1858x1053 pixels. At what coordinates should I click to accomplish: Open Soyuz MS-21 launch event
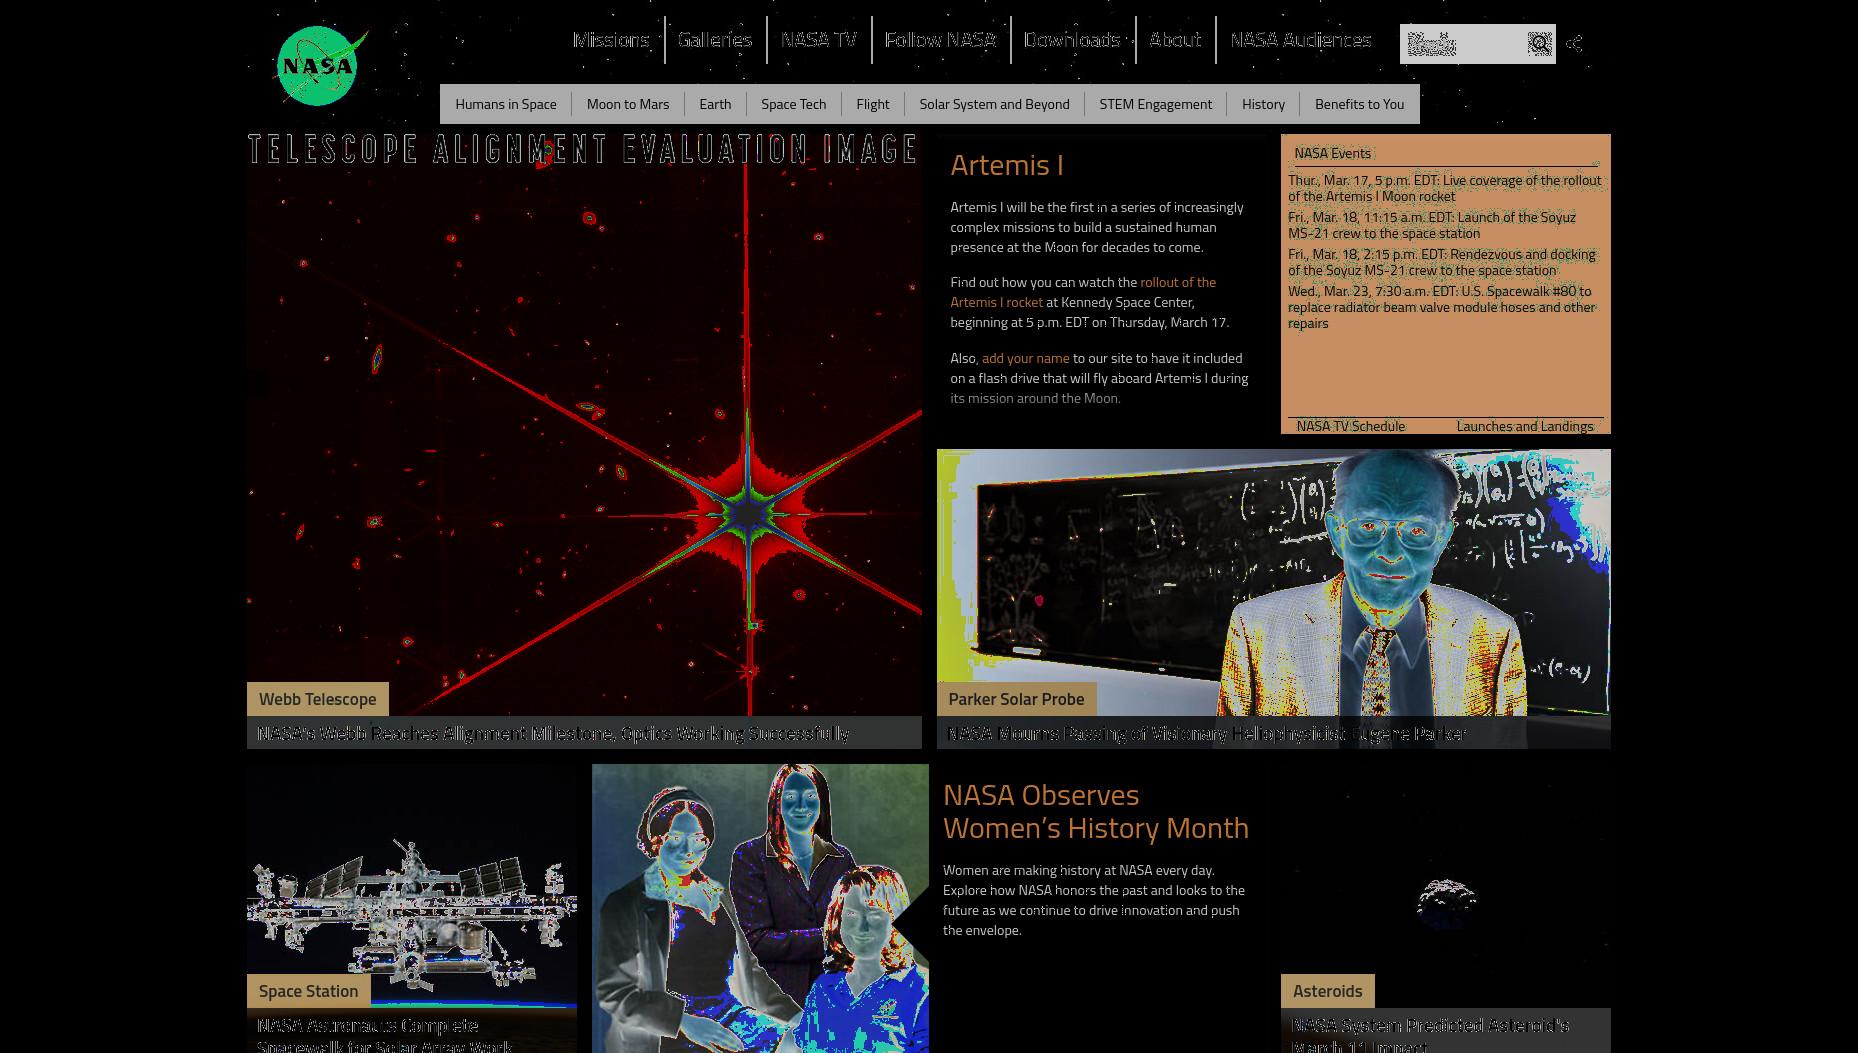tap(1432, 225)
